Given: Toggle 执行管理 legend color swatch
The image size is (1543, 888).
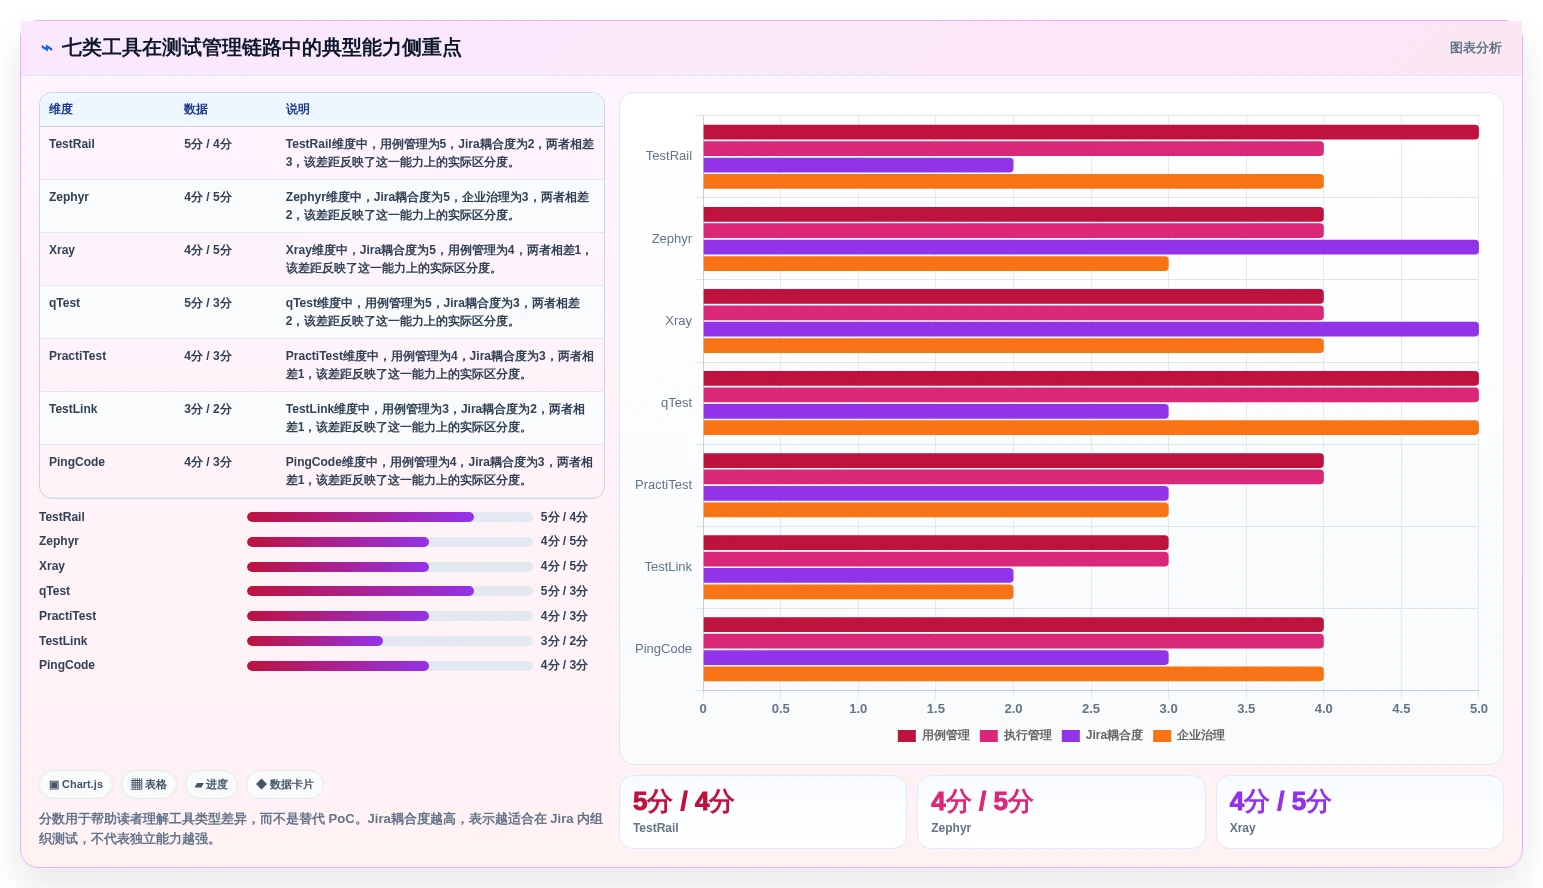Looking at the screenshot, I should (x=989, y=736).
